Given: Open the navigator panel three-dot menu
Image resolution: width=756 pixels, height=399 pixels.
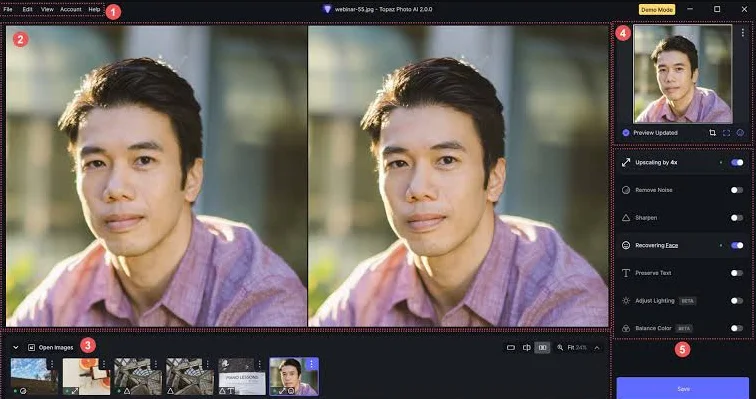Looking at the screenshot, I should [x=742, y=33].
